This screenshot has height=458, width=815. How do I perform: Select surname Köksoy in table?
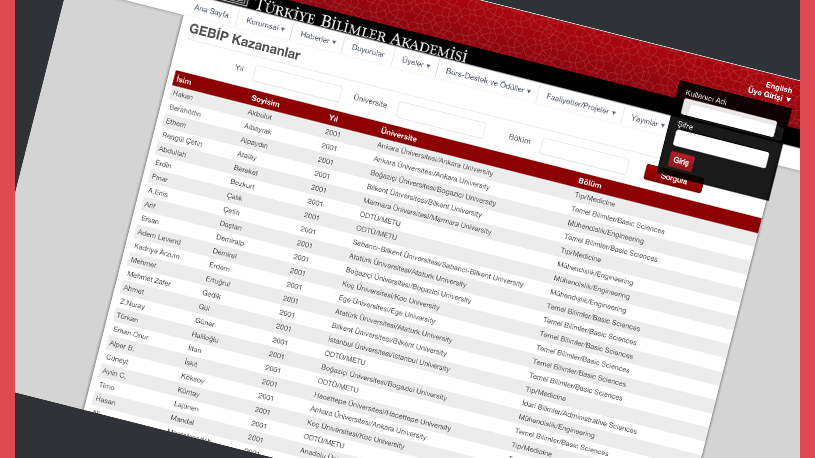[x=193, y=378]
